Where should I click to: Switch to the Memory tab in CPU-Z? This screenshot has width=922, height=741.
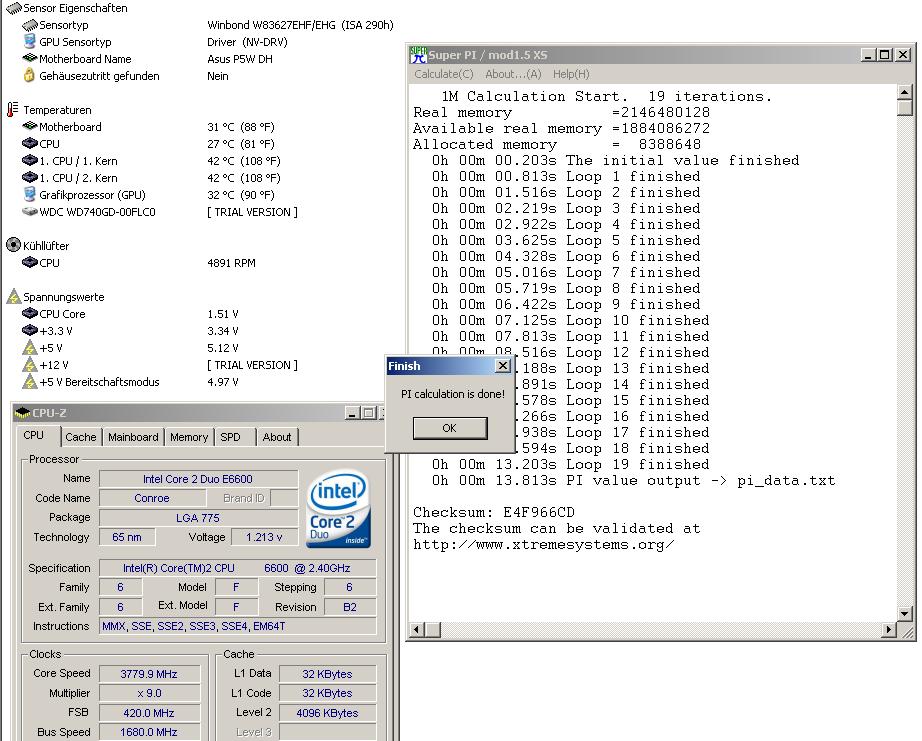pyautogui.click(x=189, y=437)
